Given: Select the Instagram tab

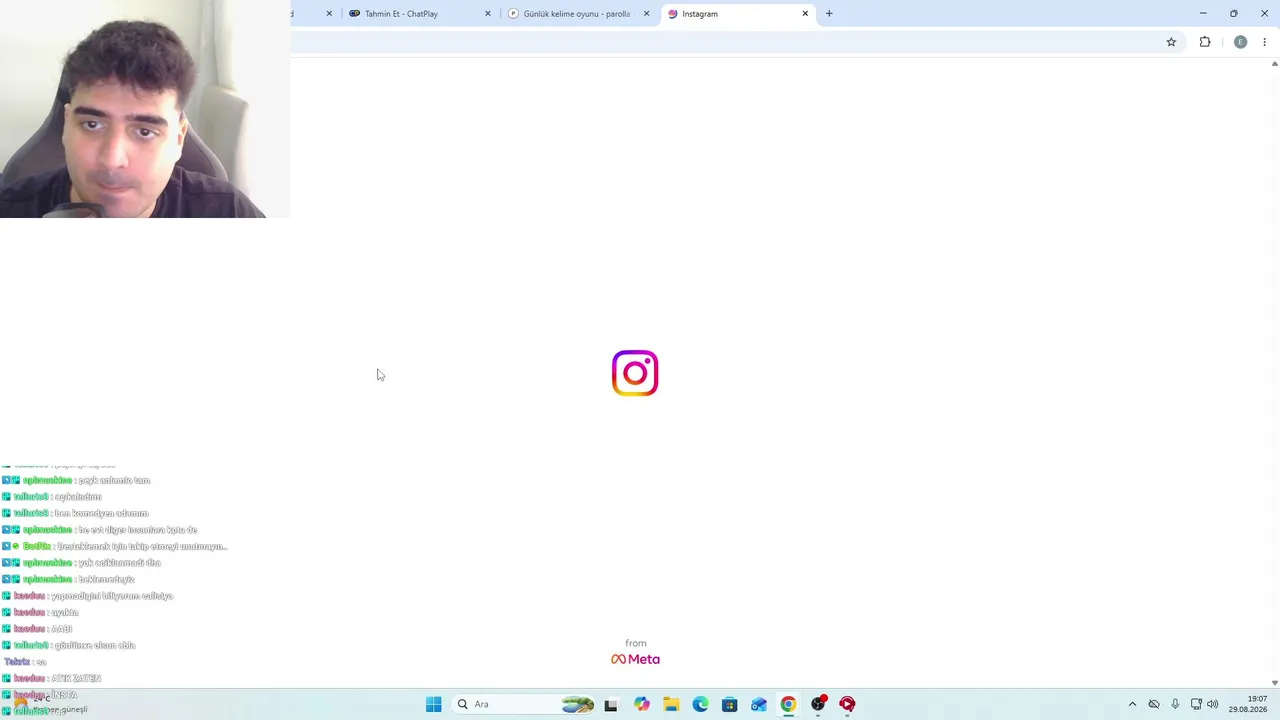Looking at the screenshot, I should point(737,14).
